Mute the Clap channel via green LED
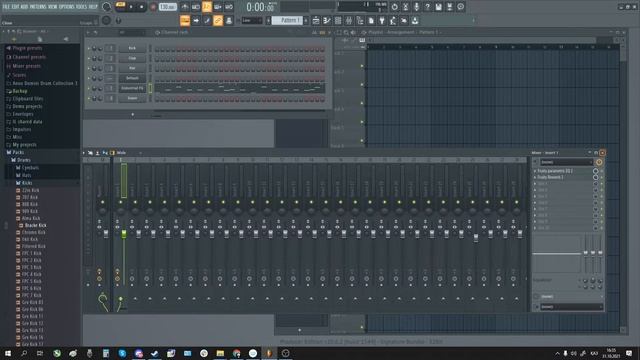The height and width of the screenshot is (360, 640). tap(89, 58)
